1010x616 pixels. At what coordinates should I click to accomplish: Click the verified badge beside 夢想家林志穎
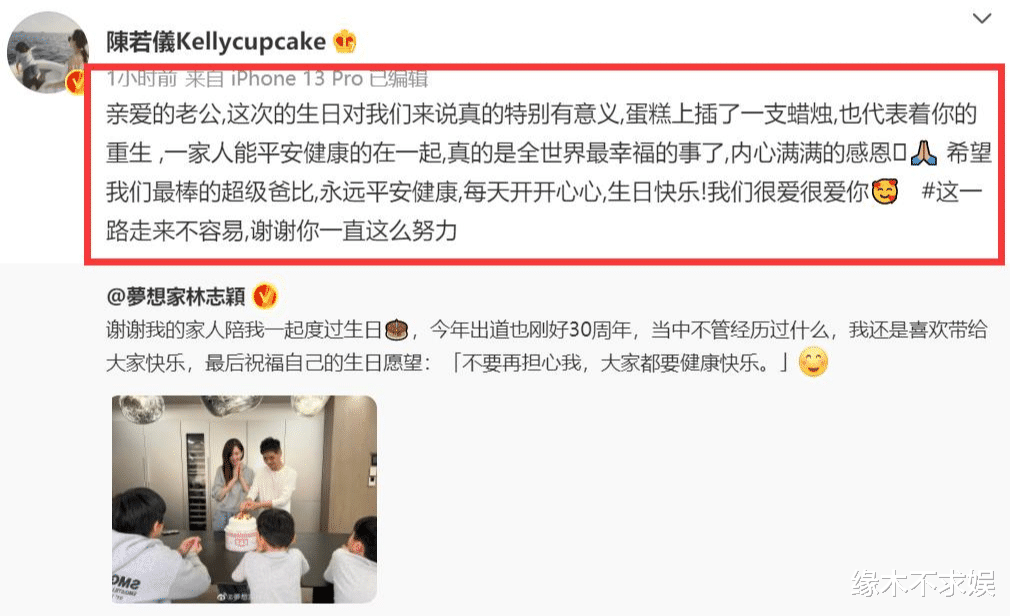(264, 296)
